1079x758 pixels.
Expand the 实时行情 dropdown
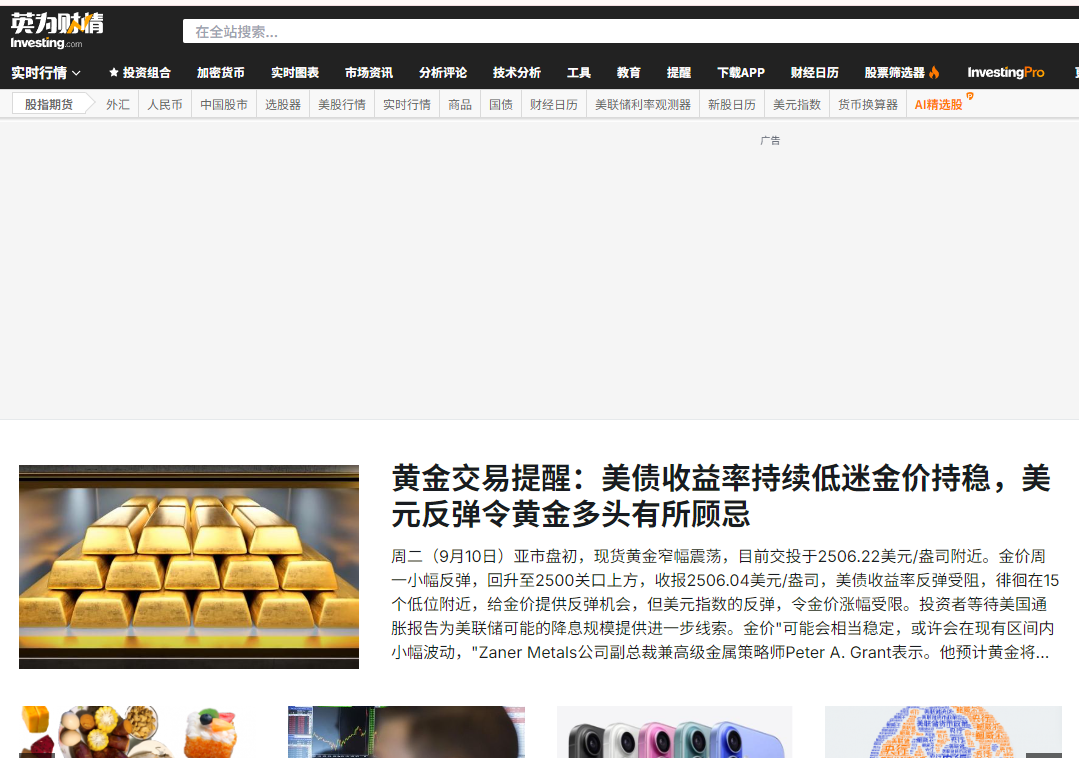point(45,73)
